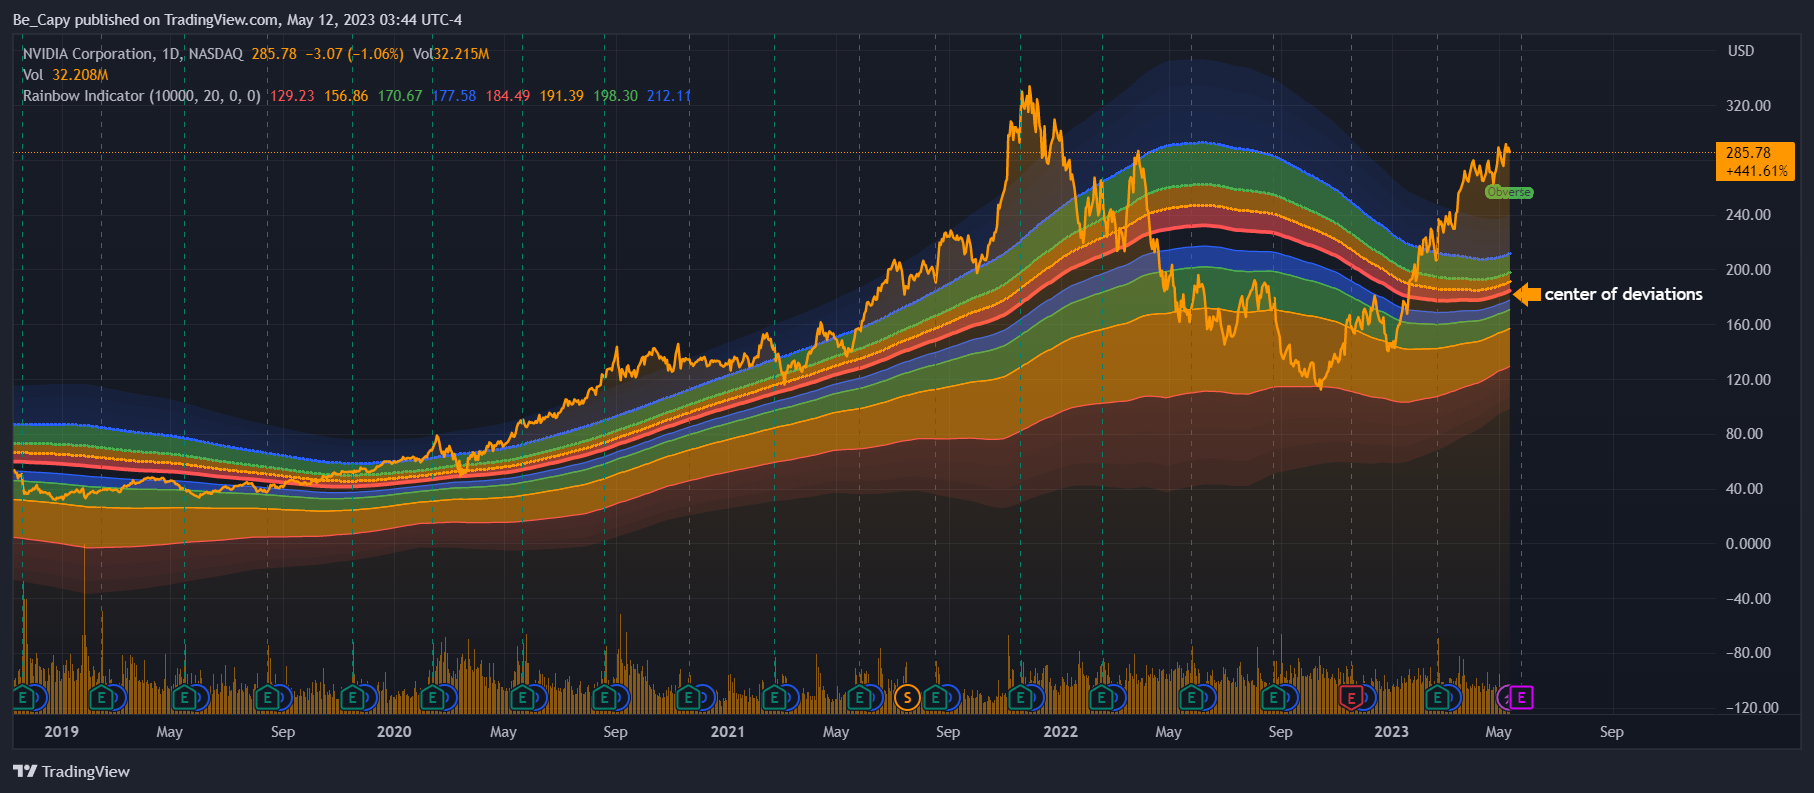Click the blue 212.11 indicator value
Image resolution: width=1814 pixels, height=793 pixels.
point(669,96)
